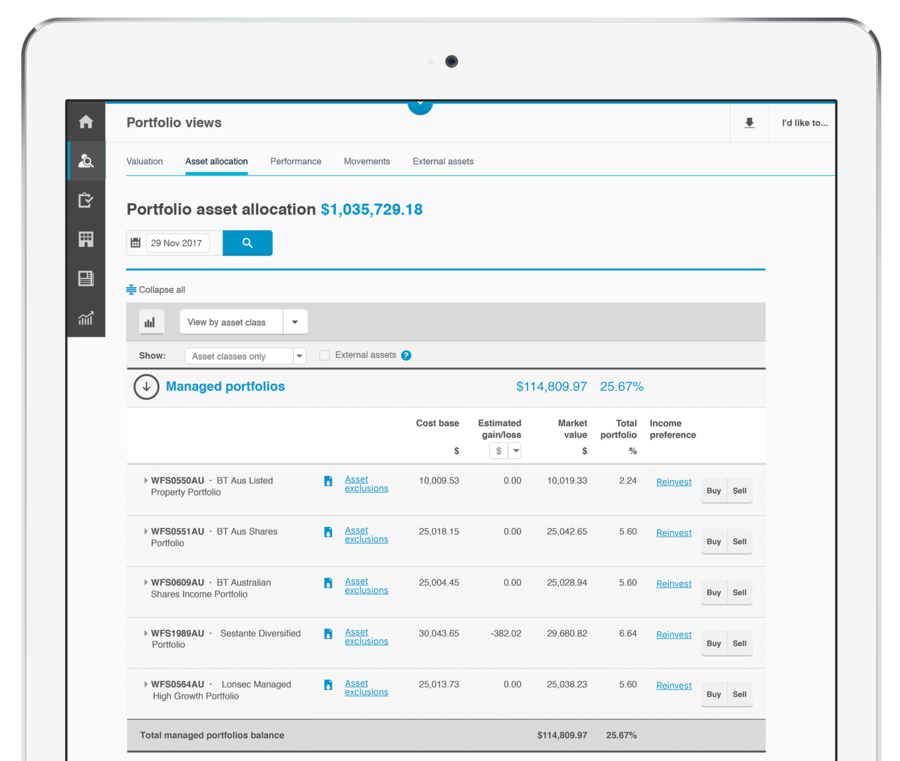Open the calendar date picker icon
The image size is (900, 761).
click(x=137, y=242)
